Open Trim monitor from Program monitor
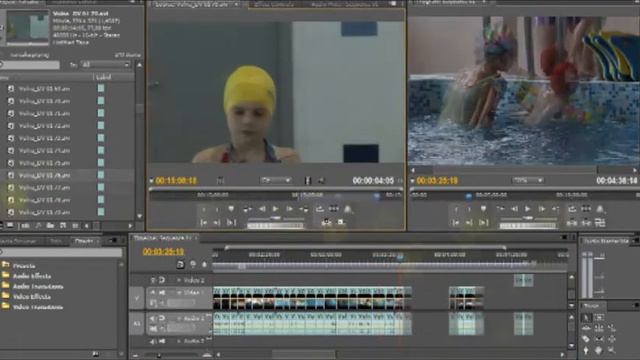This screenshot has width=640, height=360. (x=600, y=222)
